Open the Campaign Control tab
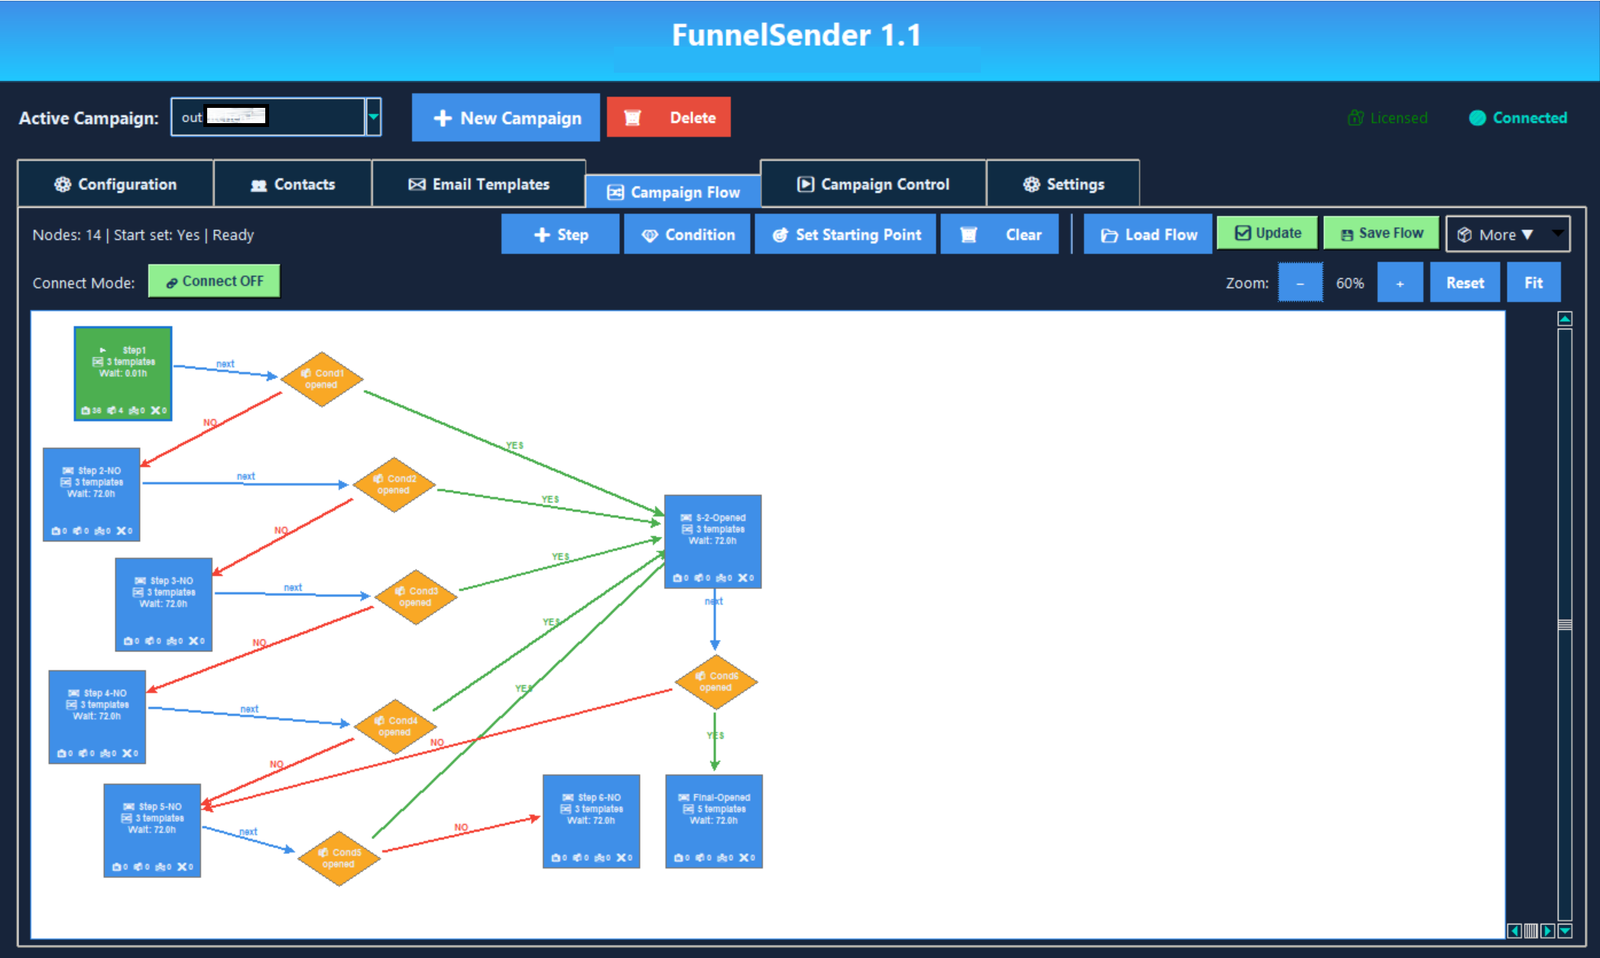 coord(873,184)
